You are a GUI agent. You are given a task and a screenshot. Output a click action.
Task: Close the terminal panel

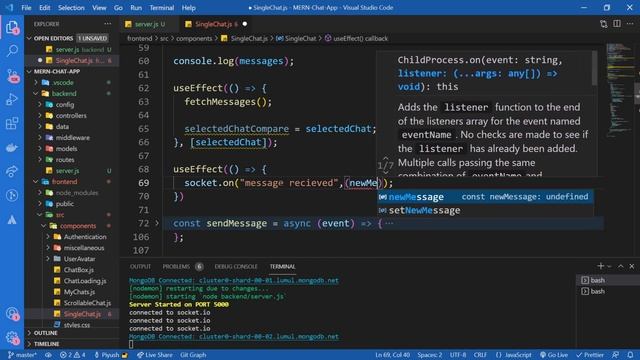coord(631,266)
